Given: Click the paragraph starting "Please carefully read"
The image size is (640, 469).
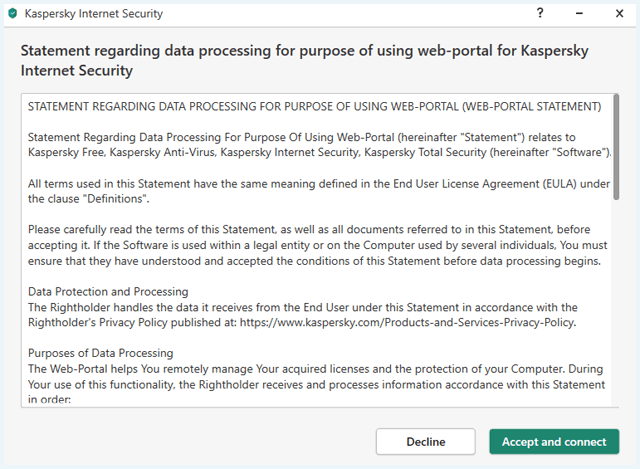Looking at the screenshot, I should (318, 245).
